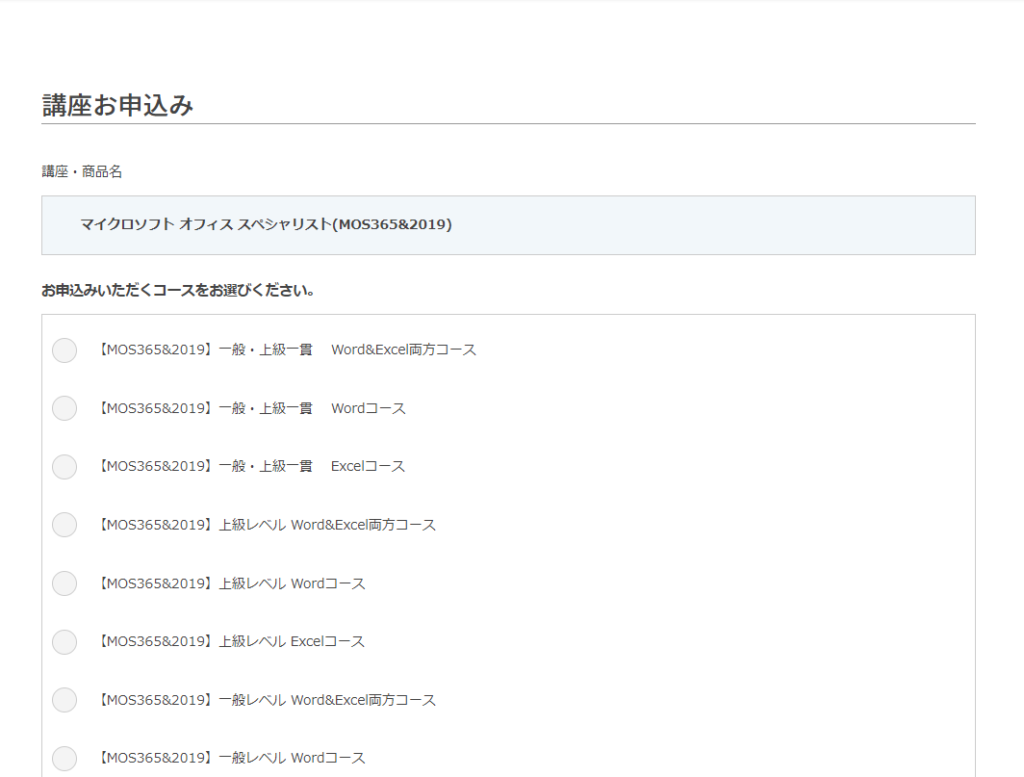The height and width of the screenshot is (777, 1024).
Task: Click label text 上級レベル Excelコース
Action: click(231, 642)
